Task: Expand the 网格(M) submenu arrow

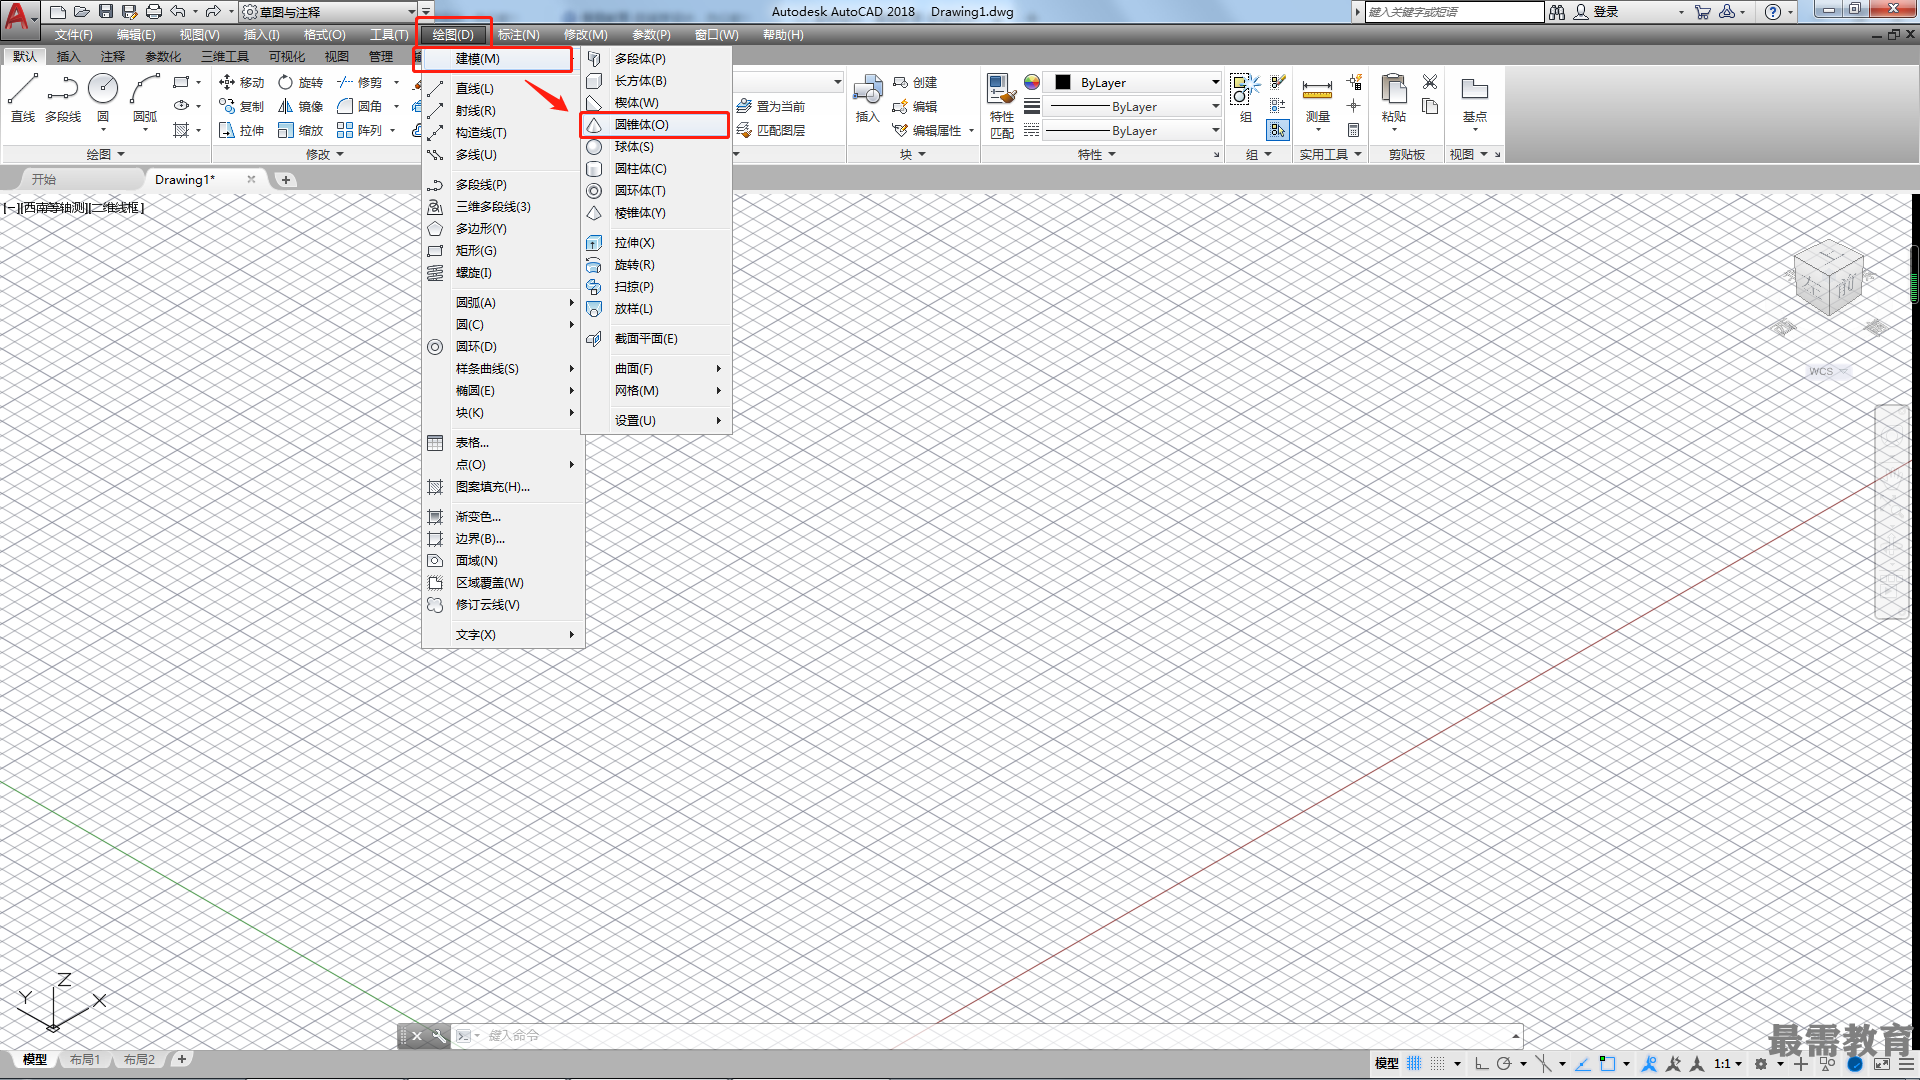Action: 719,391
